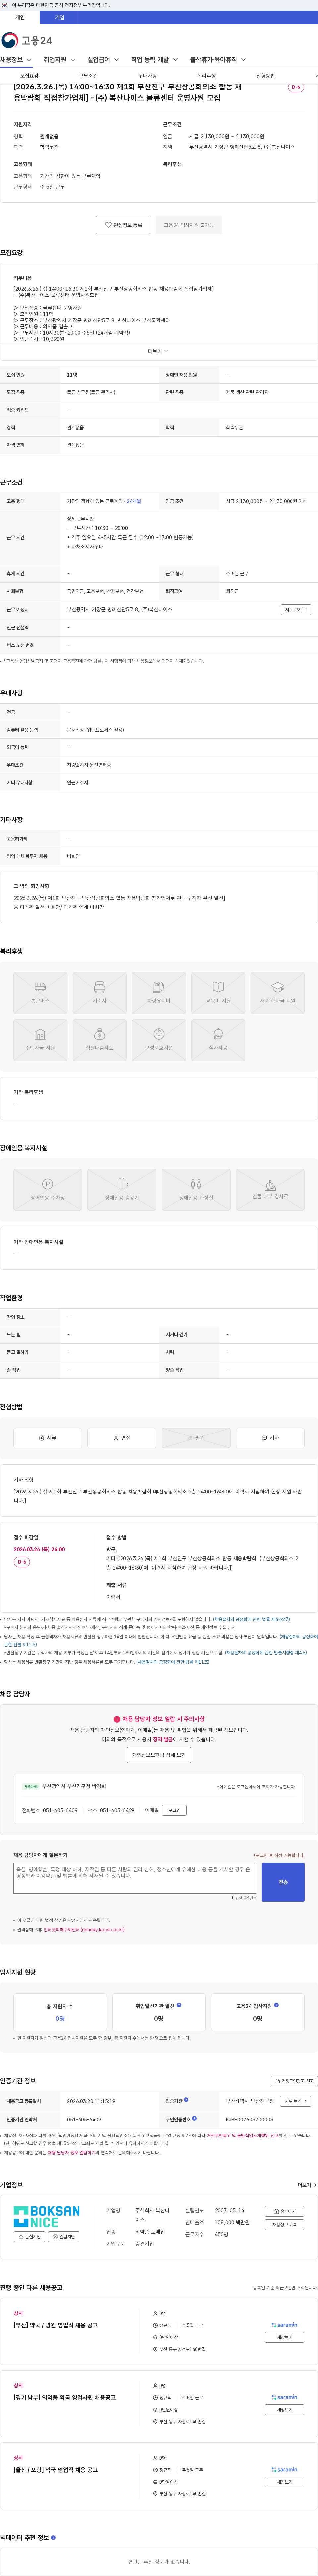This screenshot has height=2576, width=318.
Task: Click the 로그인 button beside 이메일
Action: pos(174,1810)
